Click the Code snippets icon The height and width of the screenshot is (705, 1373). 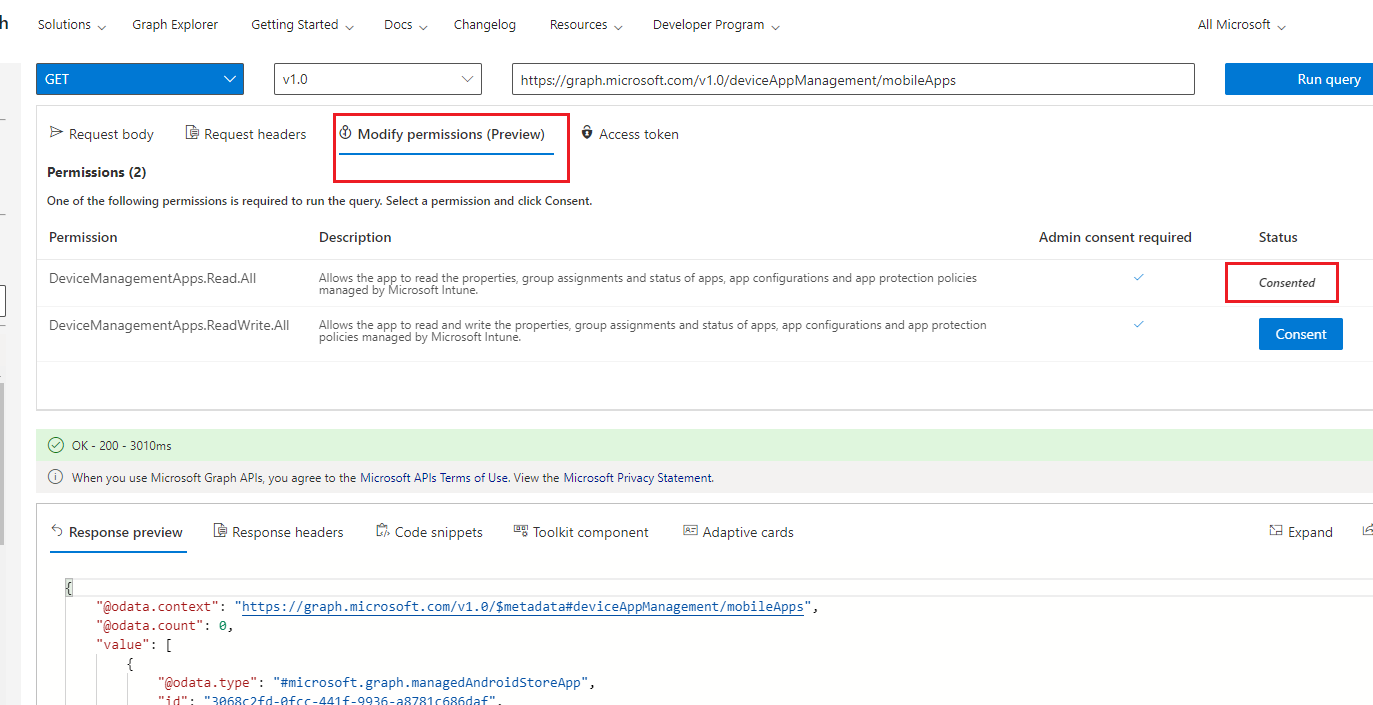pos(382,531)
